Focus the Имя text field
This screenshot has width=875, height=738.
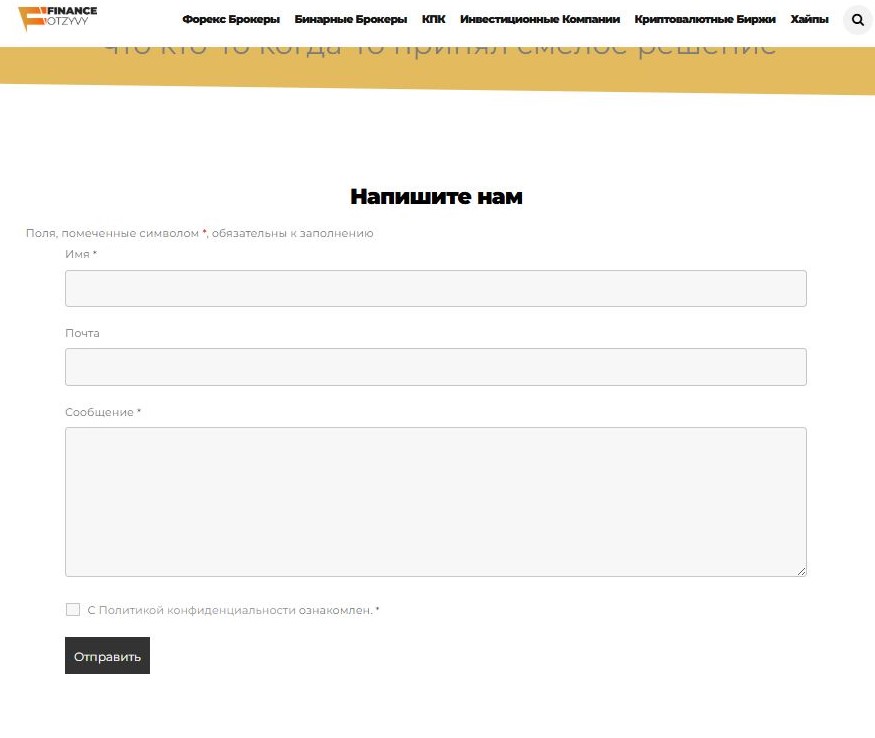(x=435, y=288)
